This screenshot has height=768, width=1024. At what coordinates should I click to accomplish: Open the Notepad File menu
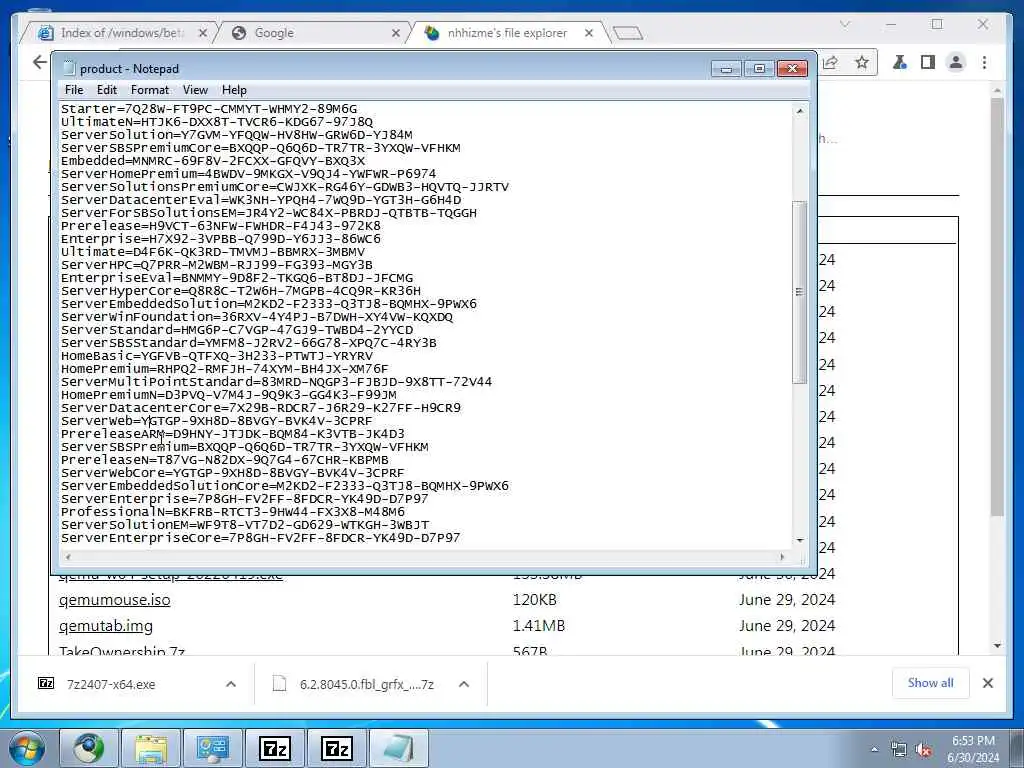(74, 90)
